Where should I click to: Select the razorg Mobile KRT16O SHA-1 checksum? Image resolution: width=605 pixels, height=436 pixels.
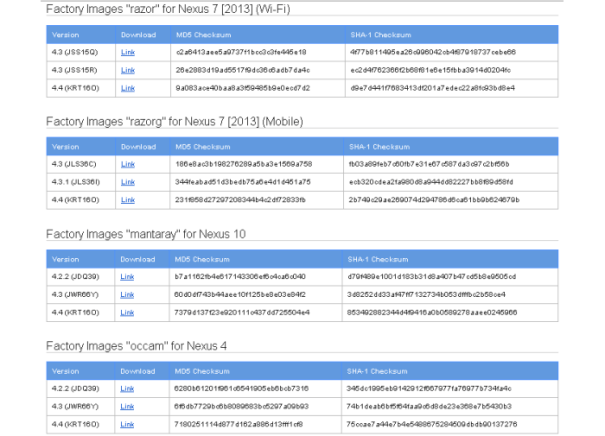coord(434,200)
